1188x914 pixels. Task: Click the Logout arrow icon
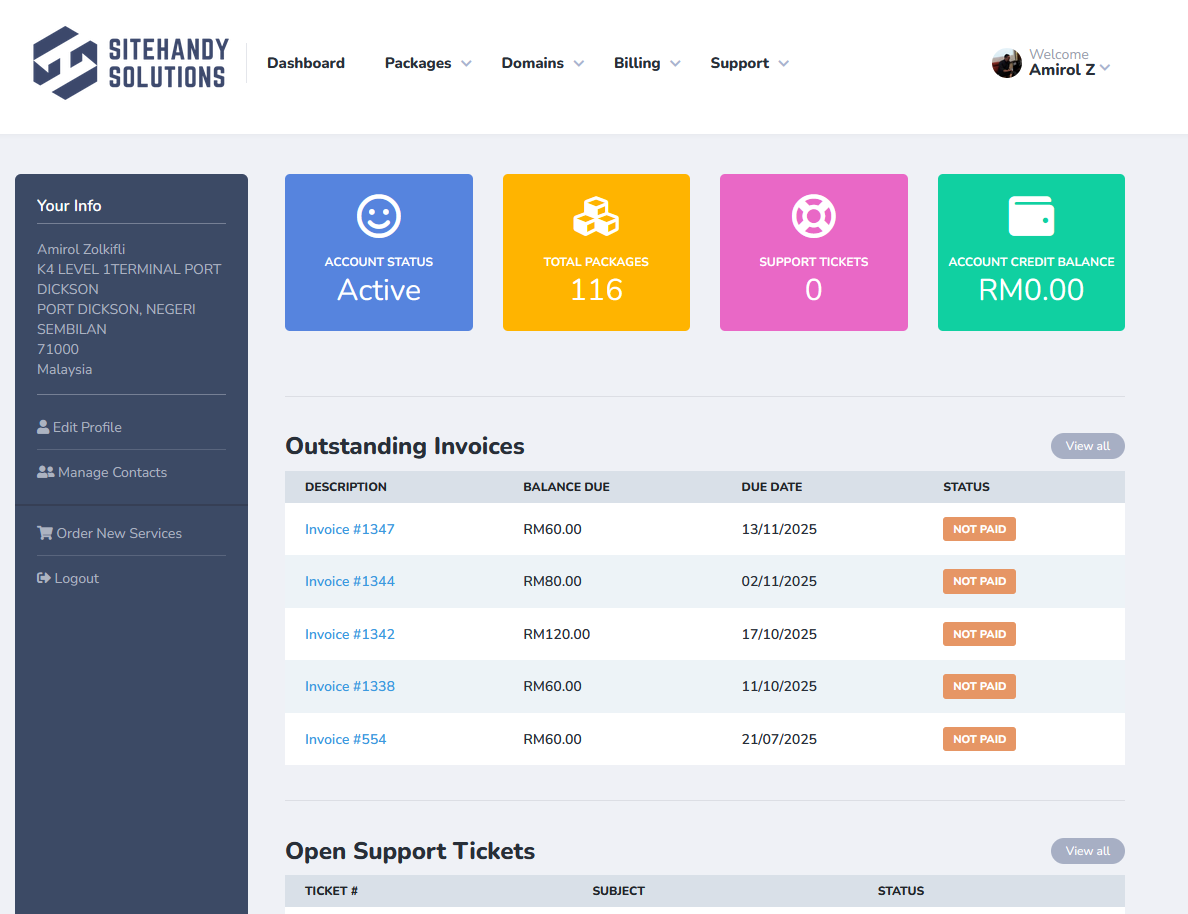pyautogui.click(x=43, y=577)
